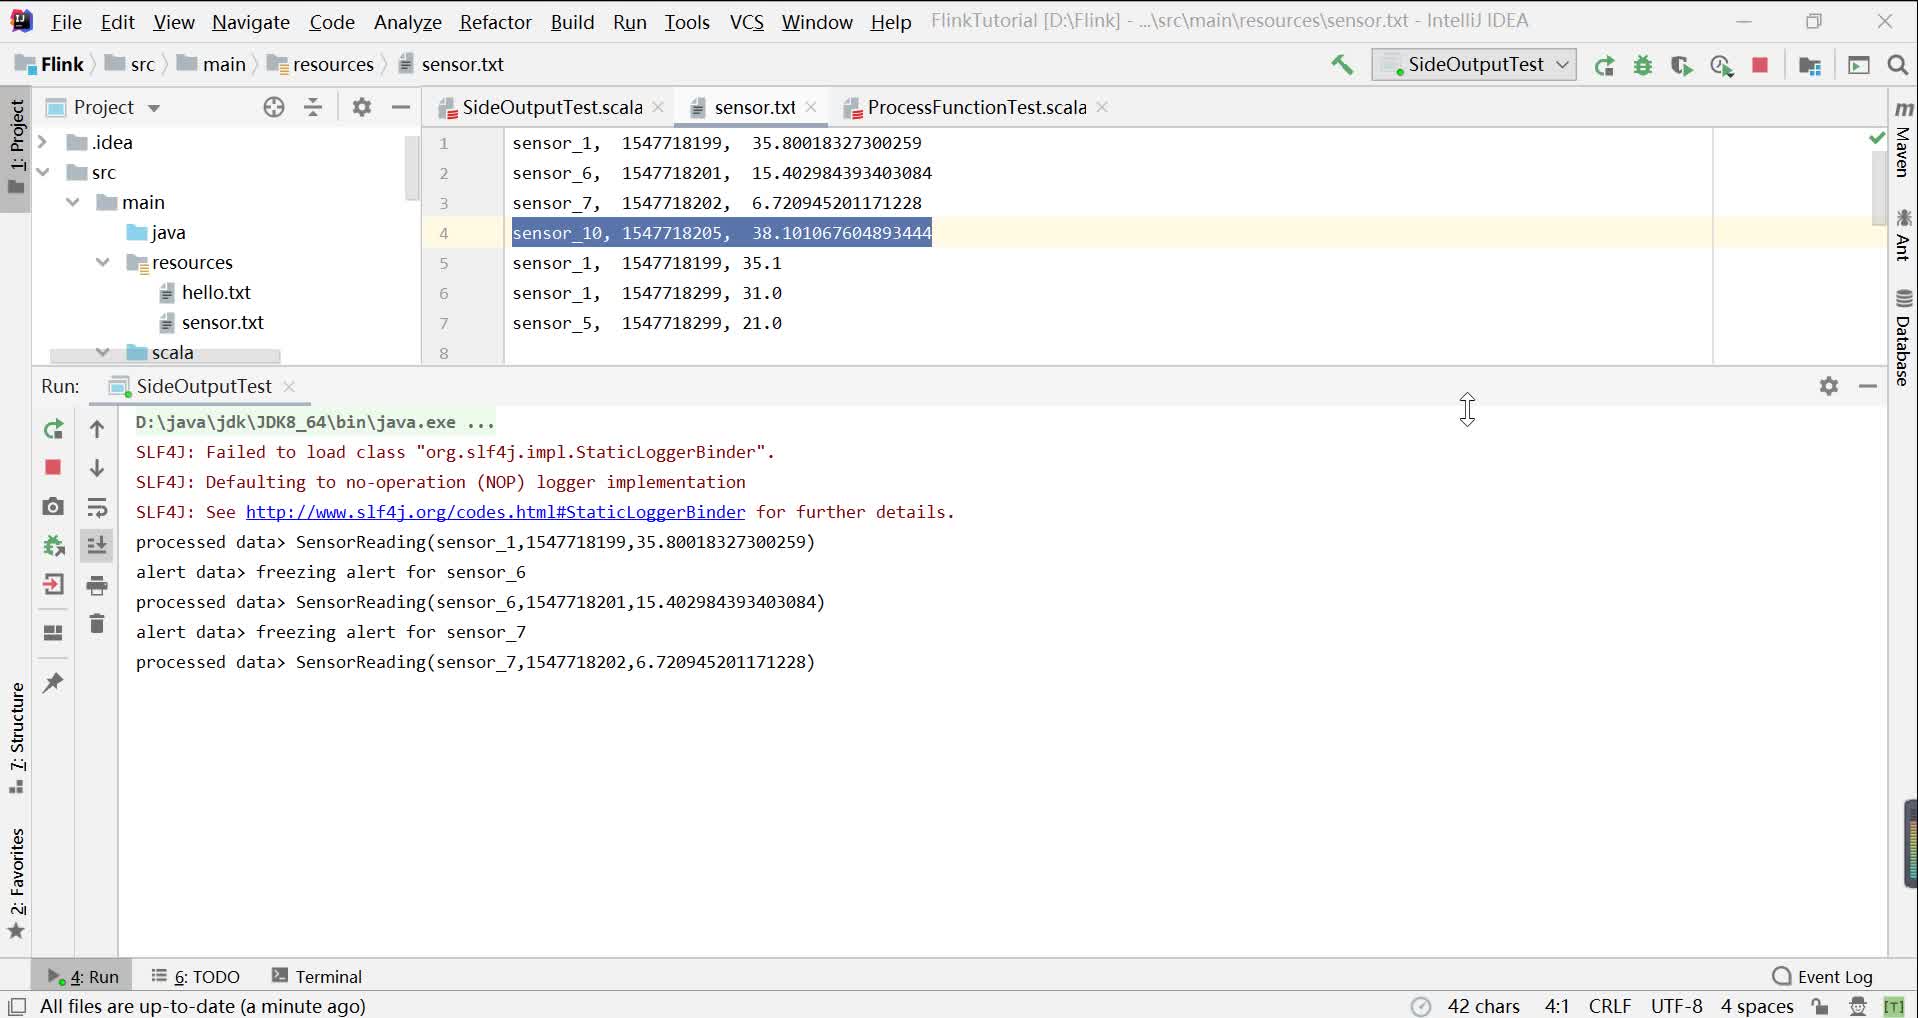Hide the Run panel with minus icon

(x=1868, y=386)
